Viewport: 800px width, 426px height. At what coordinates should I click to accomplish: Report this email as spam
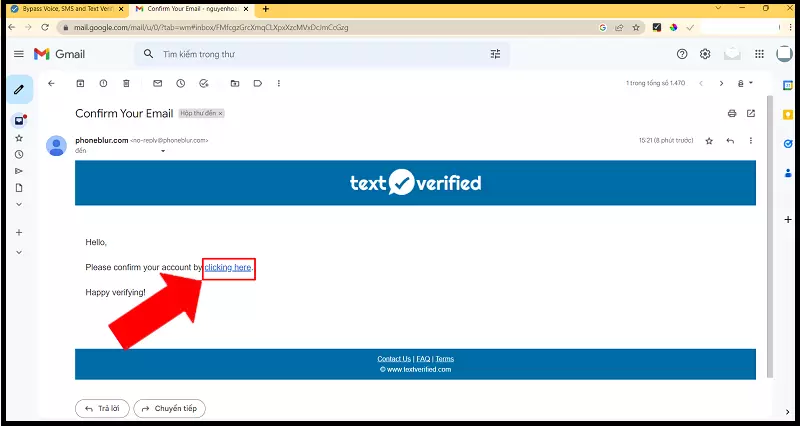coord(103,83)
